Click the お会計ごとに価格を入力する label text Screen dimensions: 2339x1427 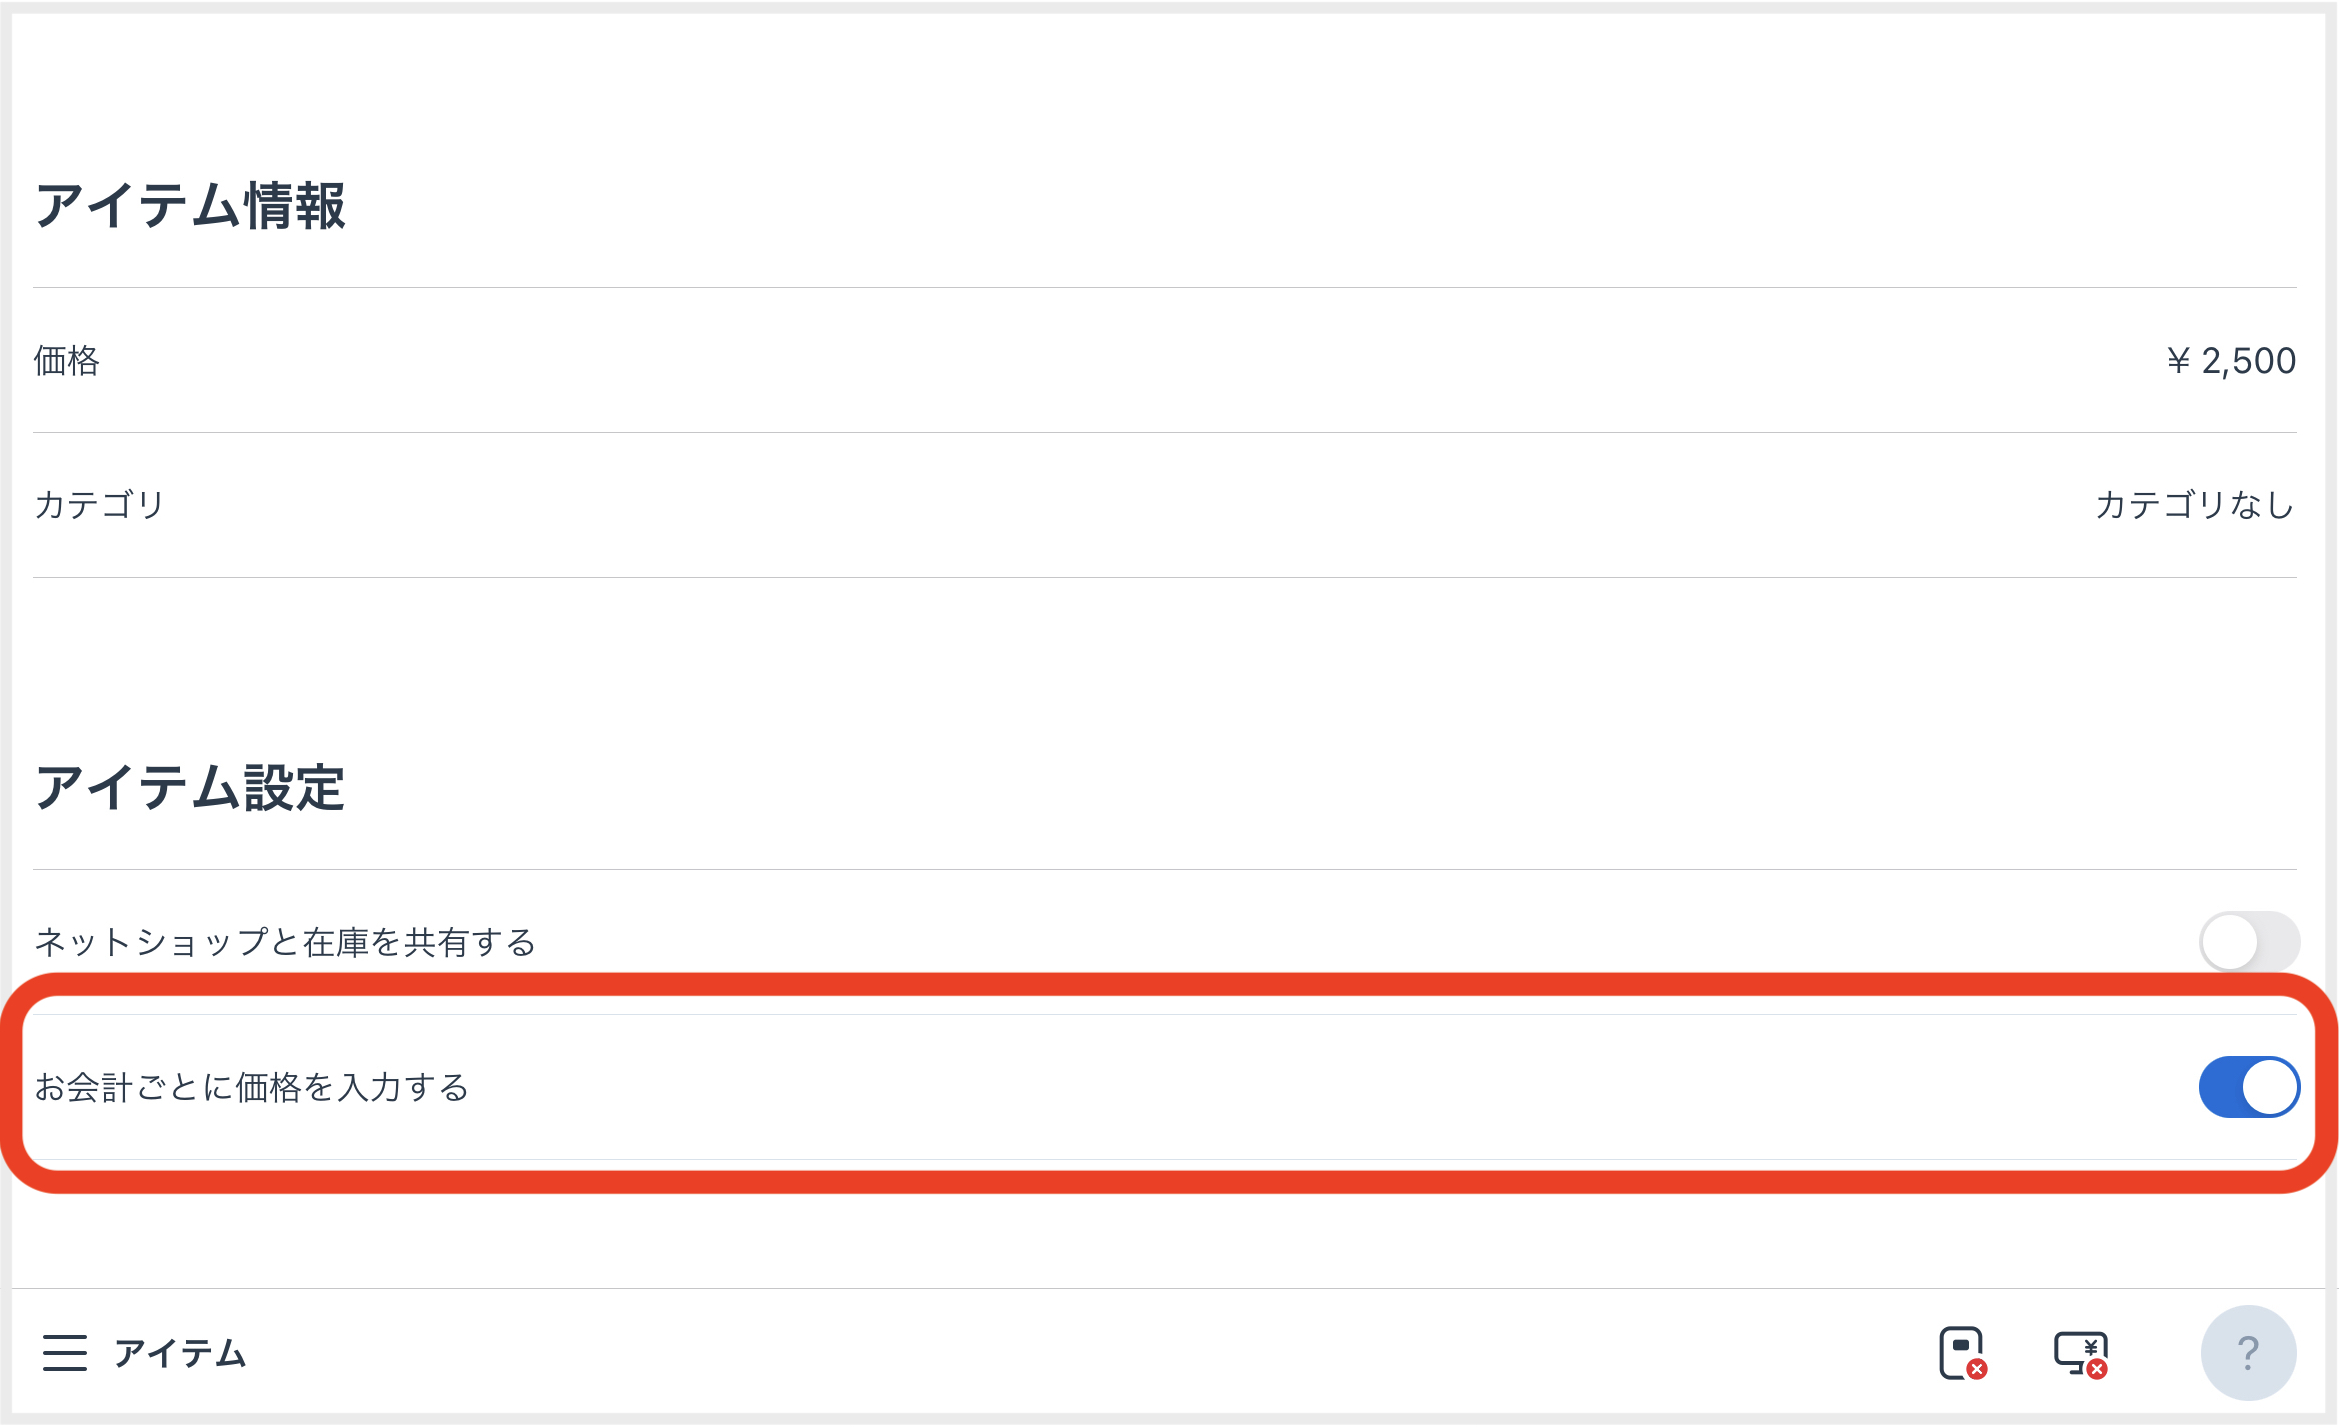[252, 1087]
